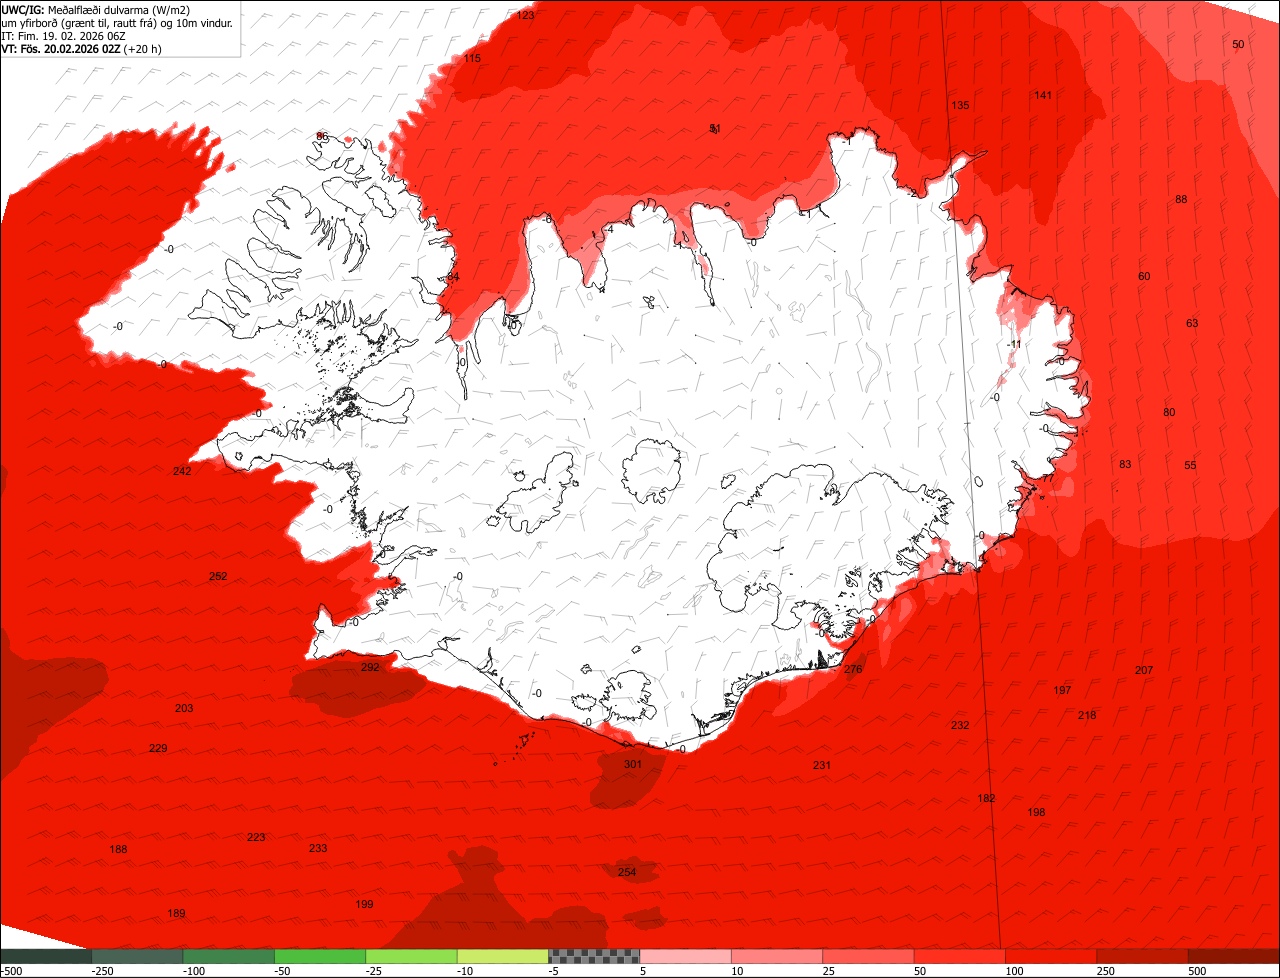Click the flux value 233 on the map
The height and width of the screenshot is (978, 1280).
click(x=318, y=848)
